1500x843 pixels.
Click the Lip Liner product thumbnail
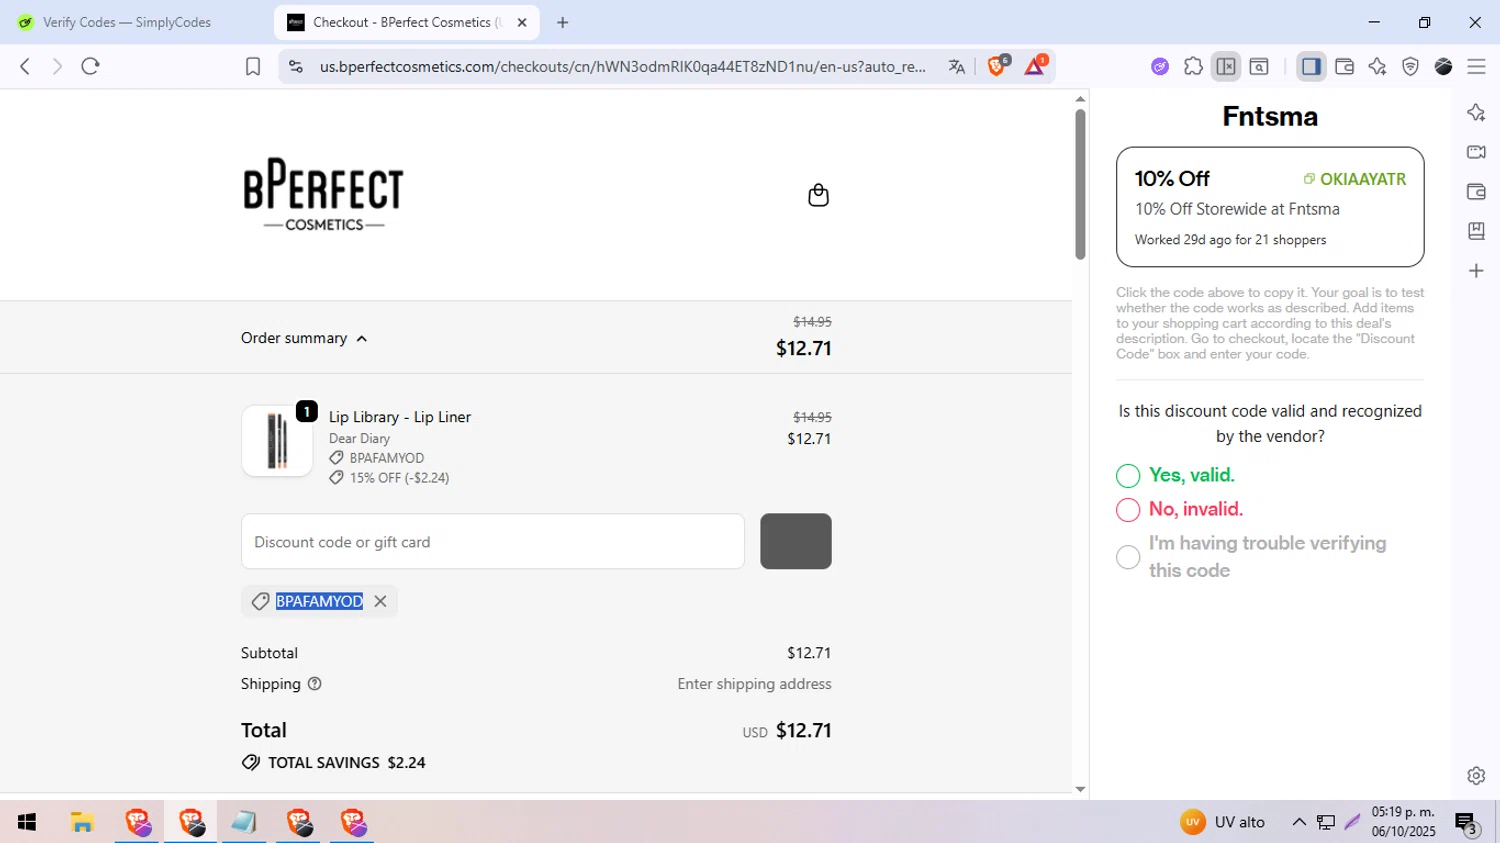[277, 441]
